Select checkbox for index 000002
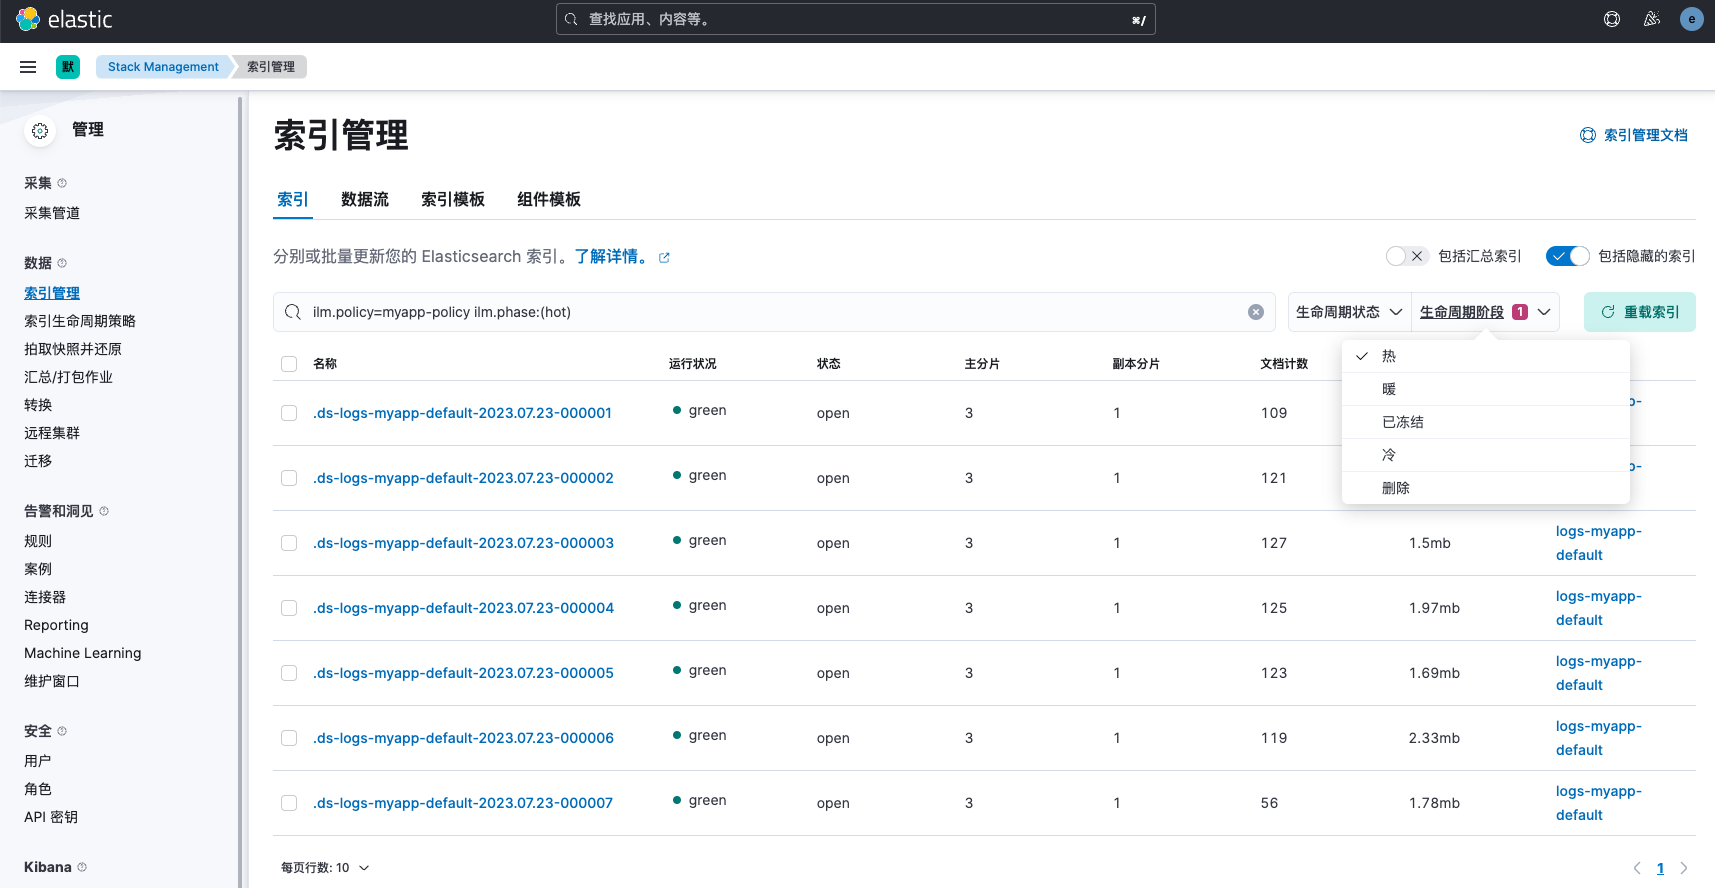 (289, 478)
